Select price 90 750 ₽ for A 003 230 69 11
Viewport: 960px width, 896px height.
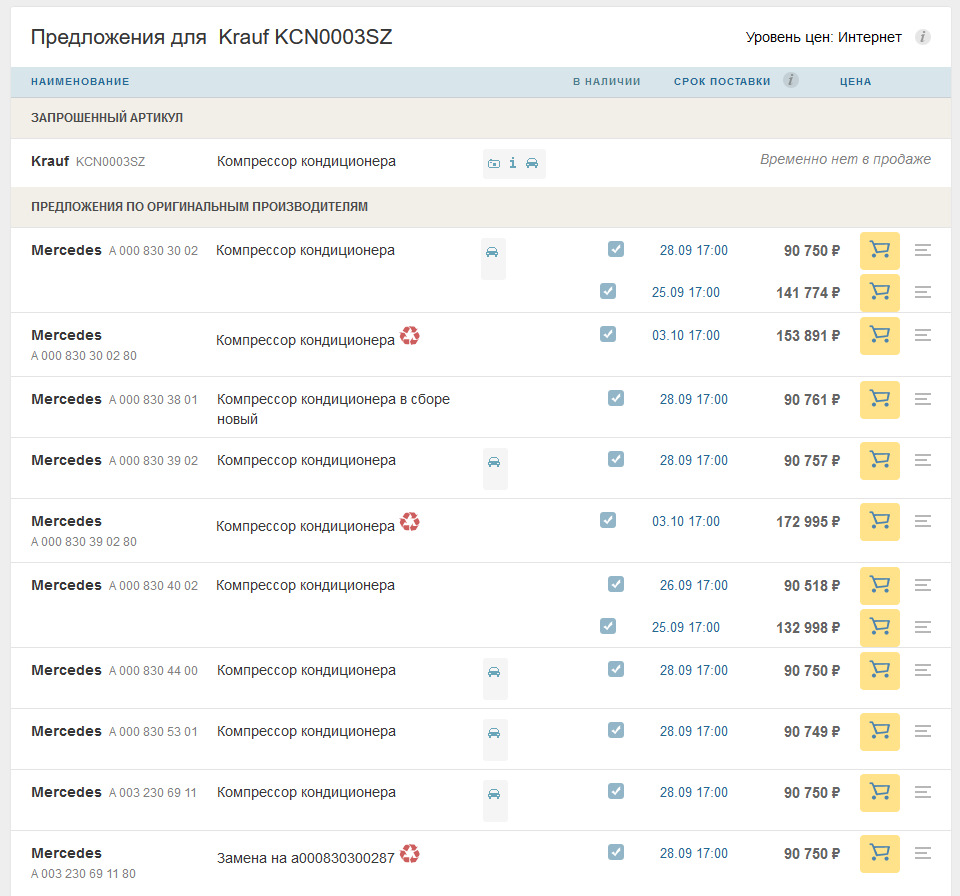pos(812,793)
